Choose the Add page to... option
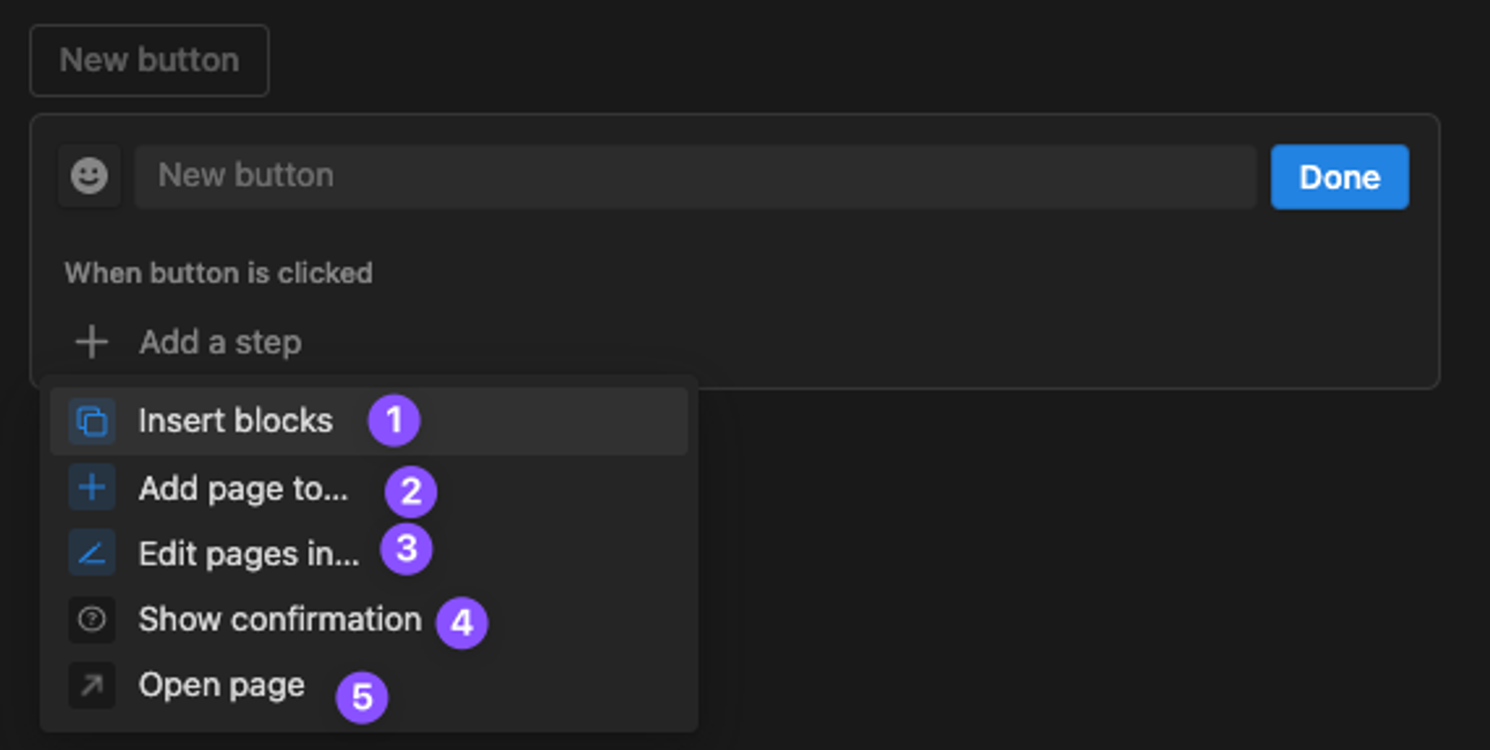Screen dimensions: 1490x750 (x=243, y=489)
